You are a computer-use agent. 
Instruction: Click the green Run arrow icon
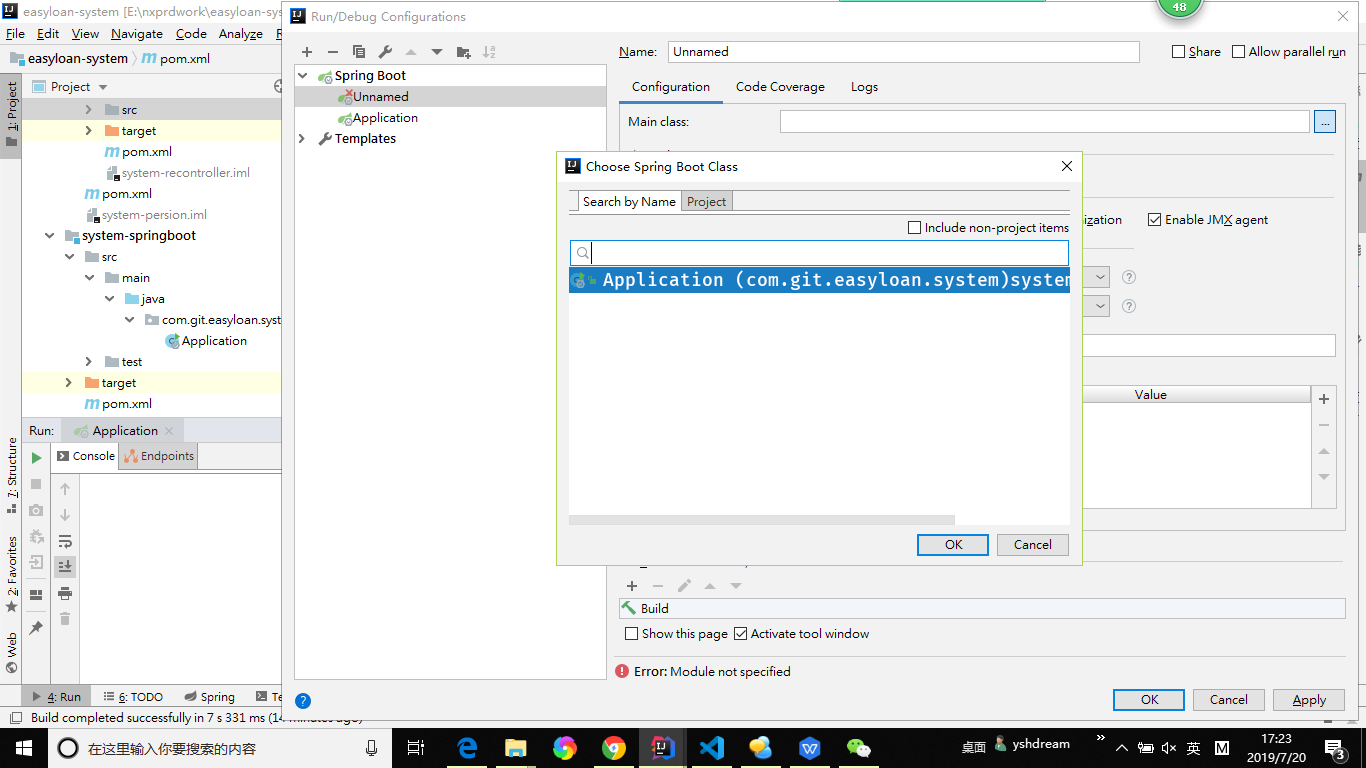(x=36, y=458)
